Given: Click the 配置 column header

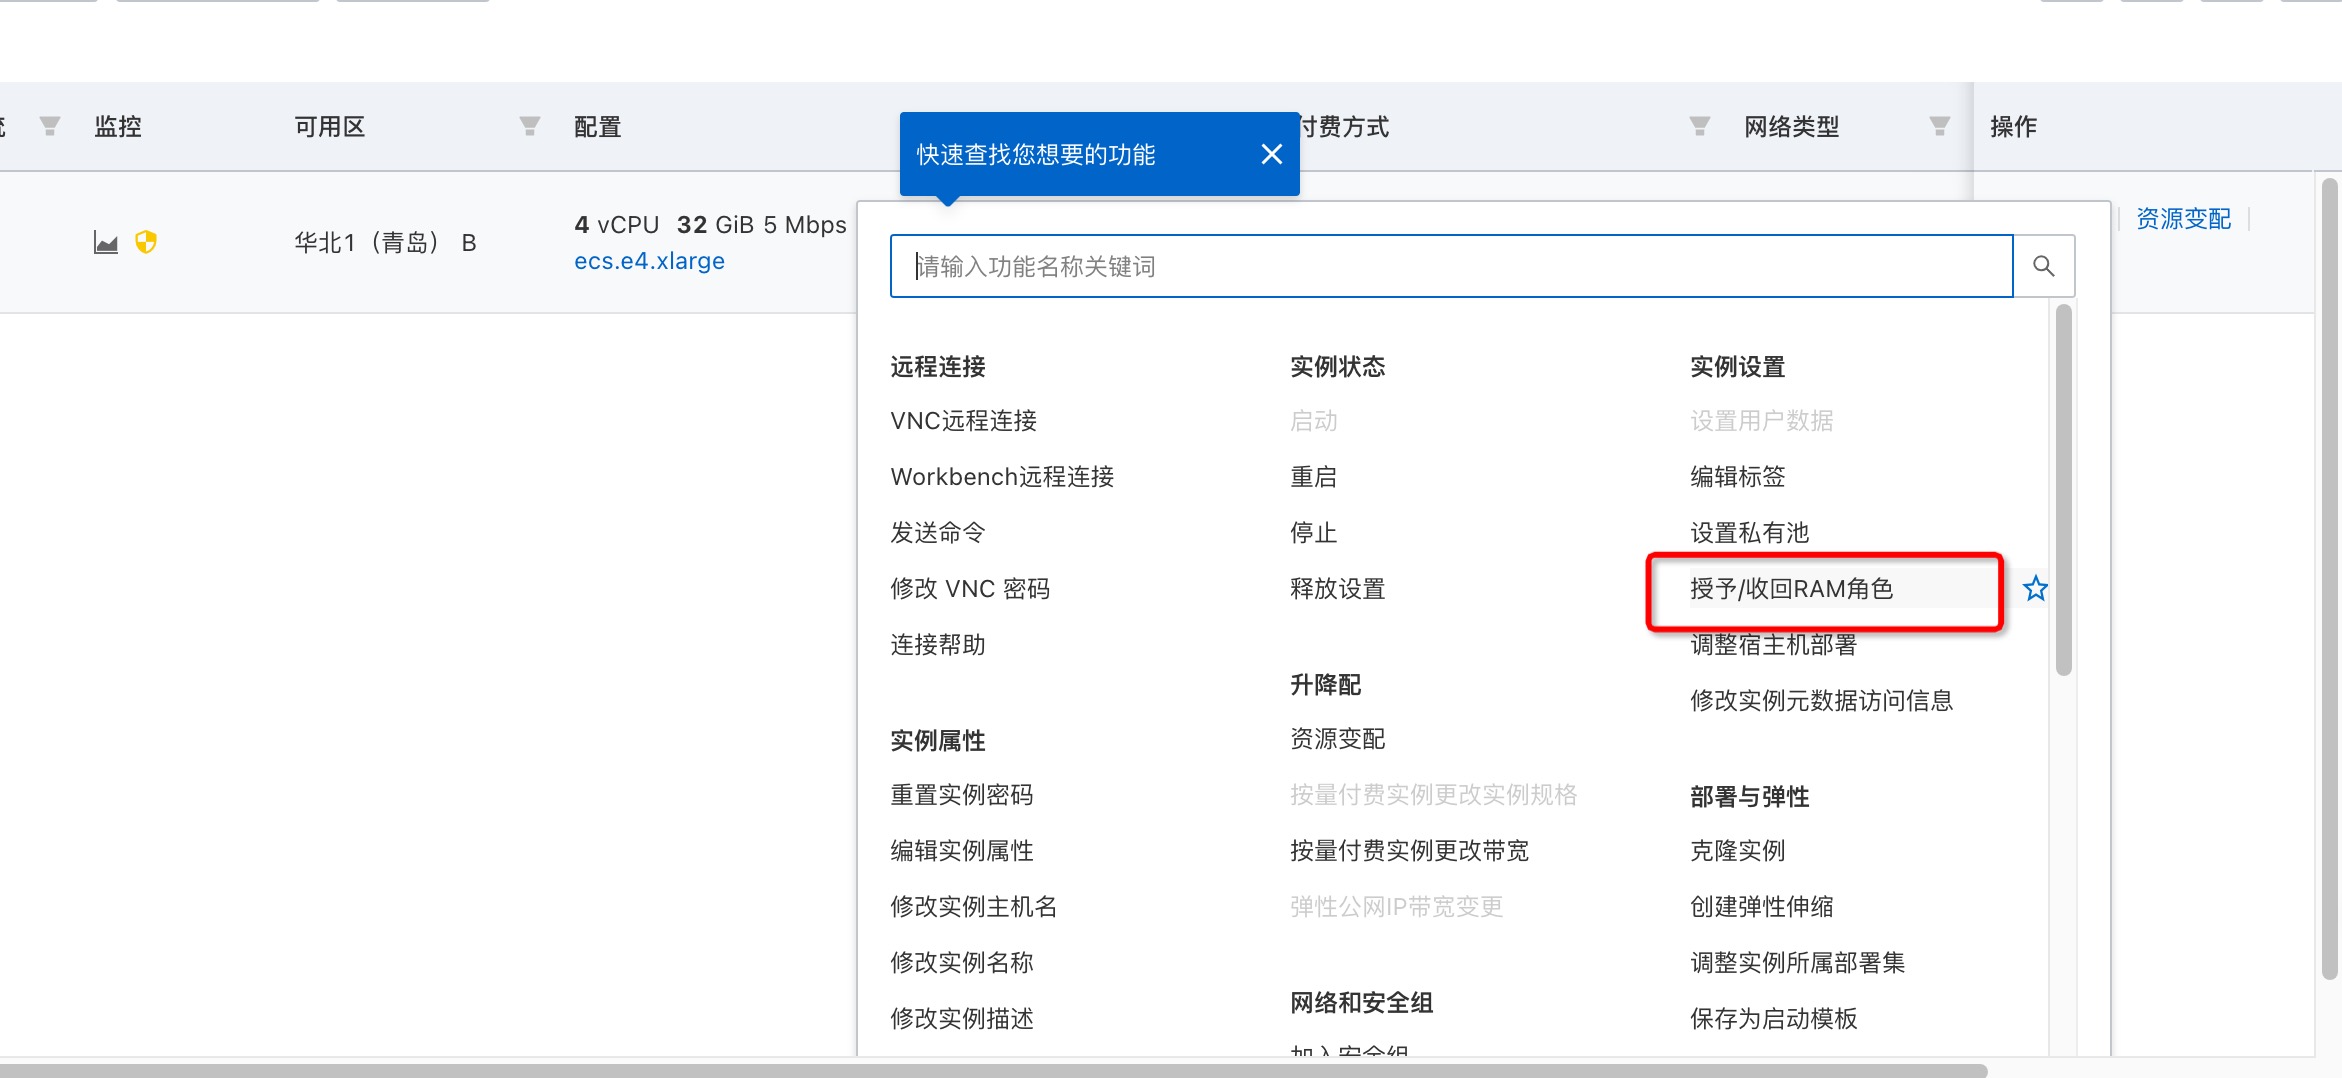Looking at the screenshot, I should click(x=598, y=127).
